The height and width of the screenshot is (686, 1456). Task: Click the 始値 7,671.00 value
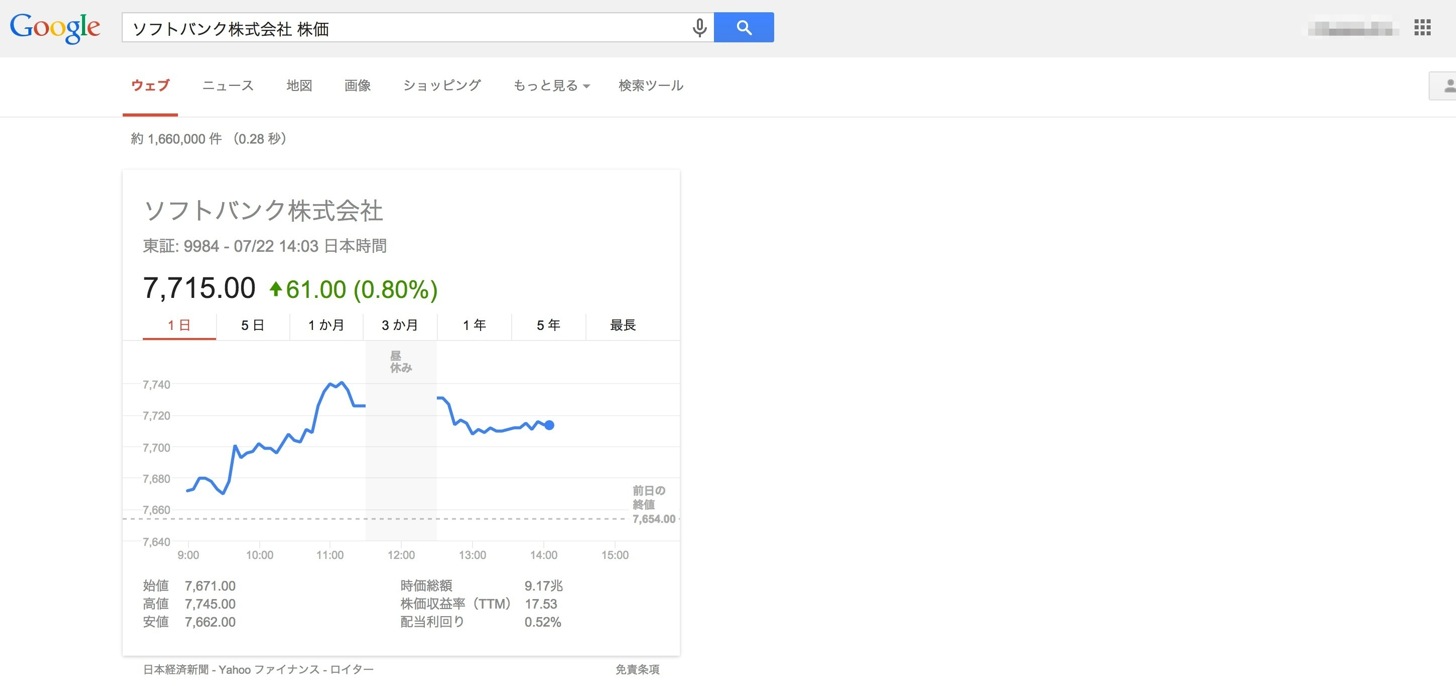pyautogui.click(x=210, y=586)
